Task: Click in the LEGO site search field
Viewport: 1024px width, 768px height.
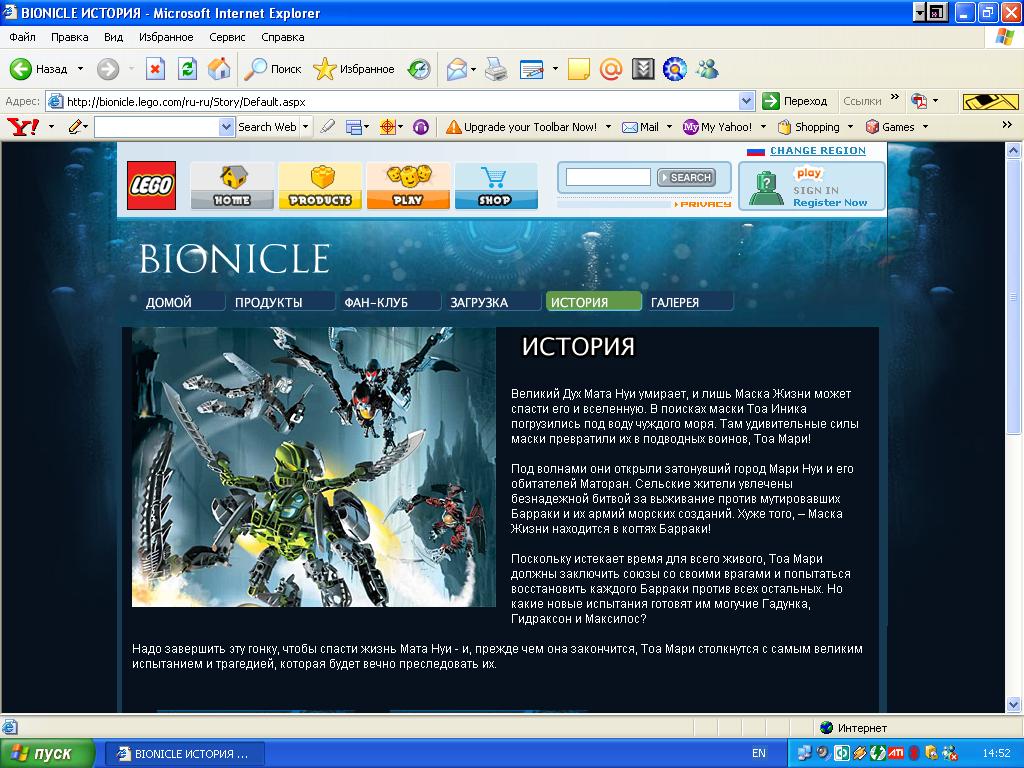Action: click(x=608, y=177)
